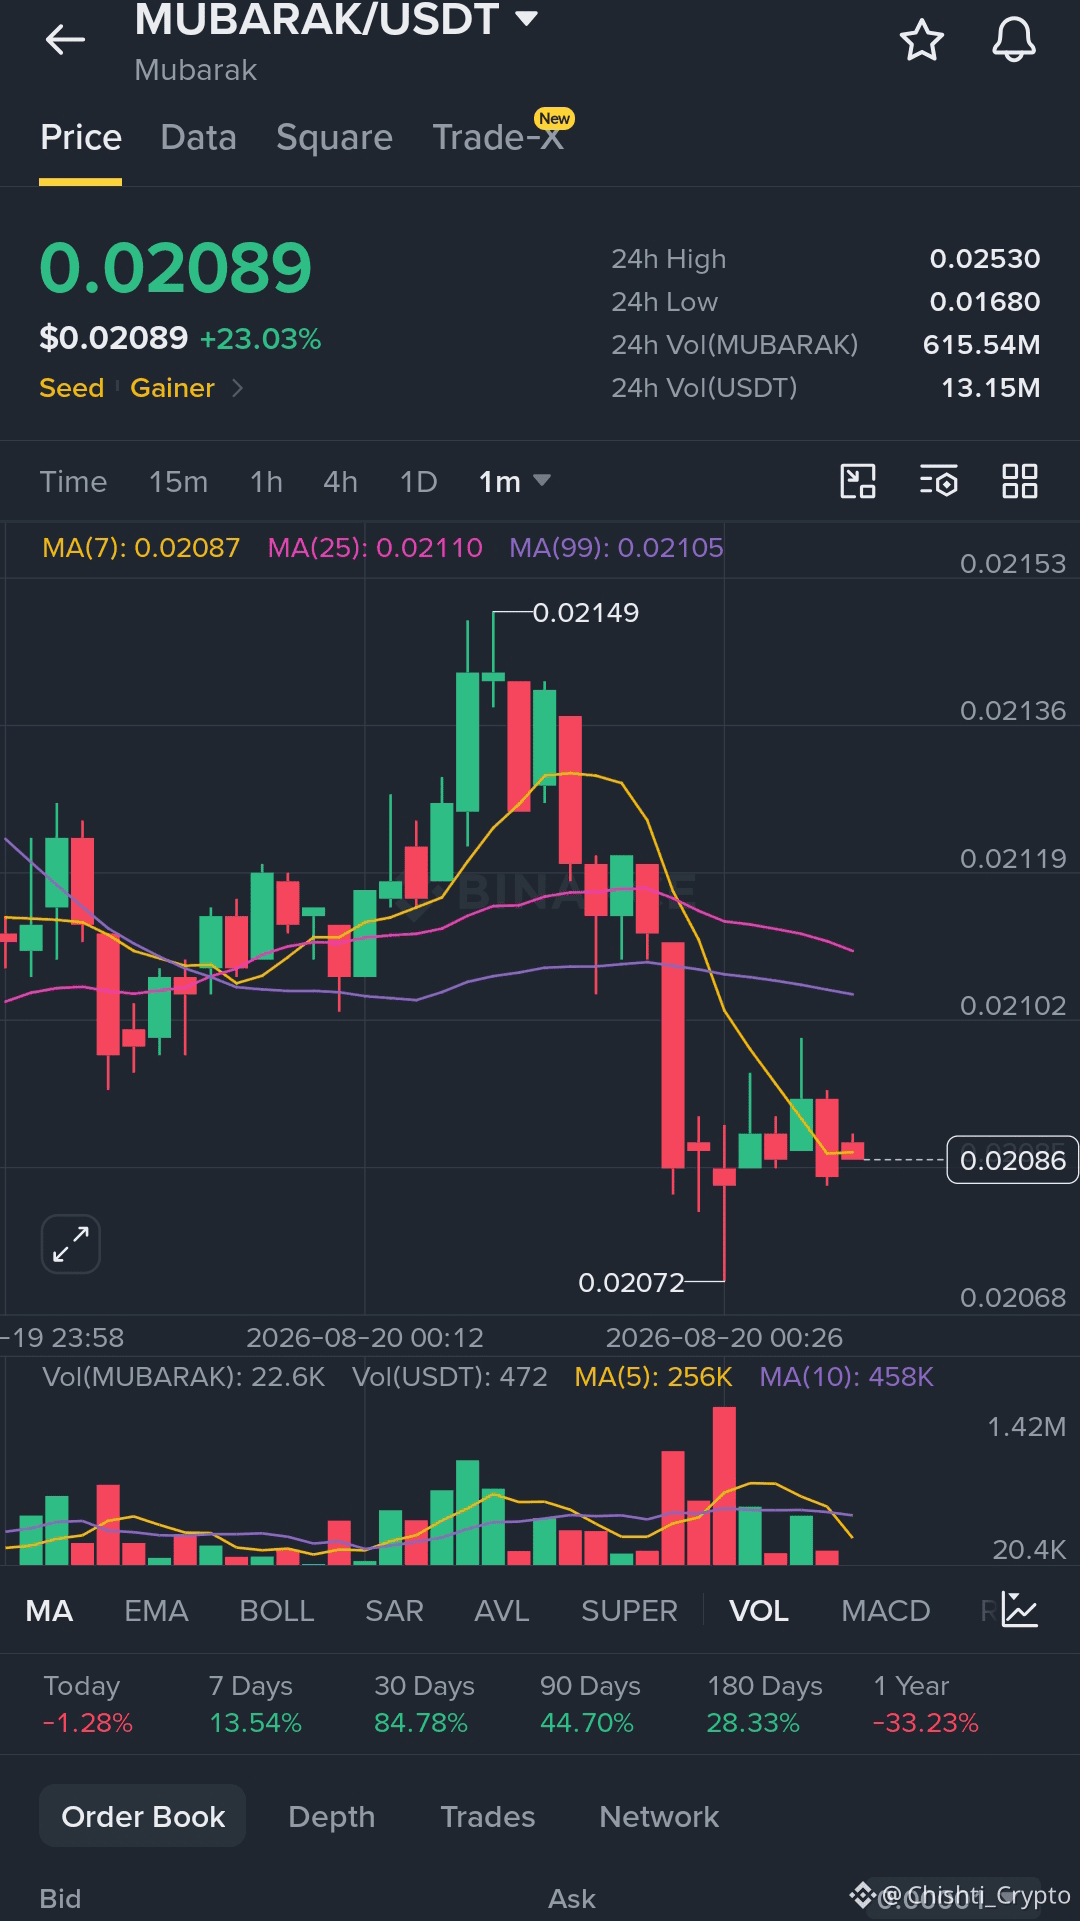Toggle the BOLL indicator

(277, 1610)
